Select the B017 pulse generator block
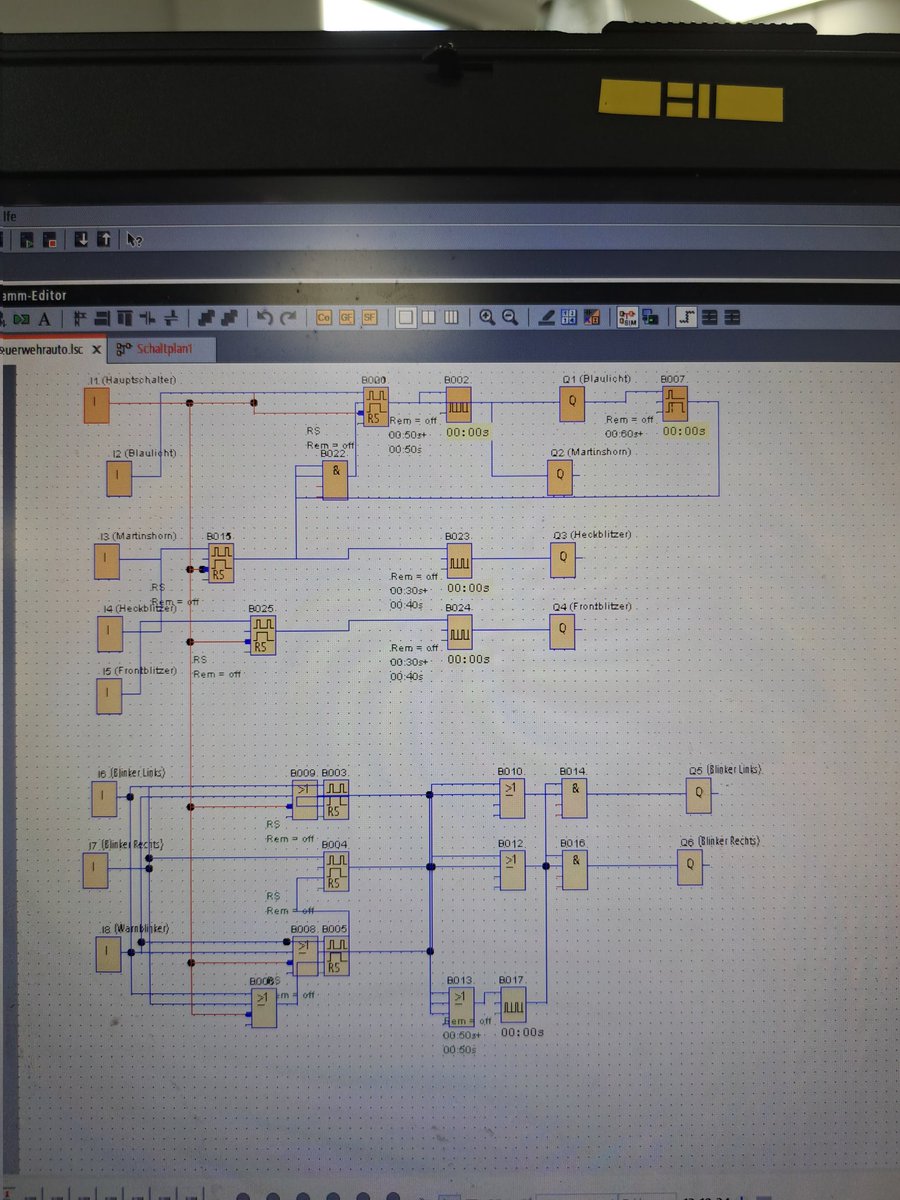Screen dimensions: 900x1200 click(x=513, y=1004)
